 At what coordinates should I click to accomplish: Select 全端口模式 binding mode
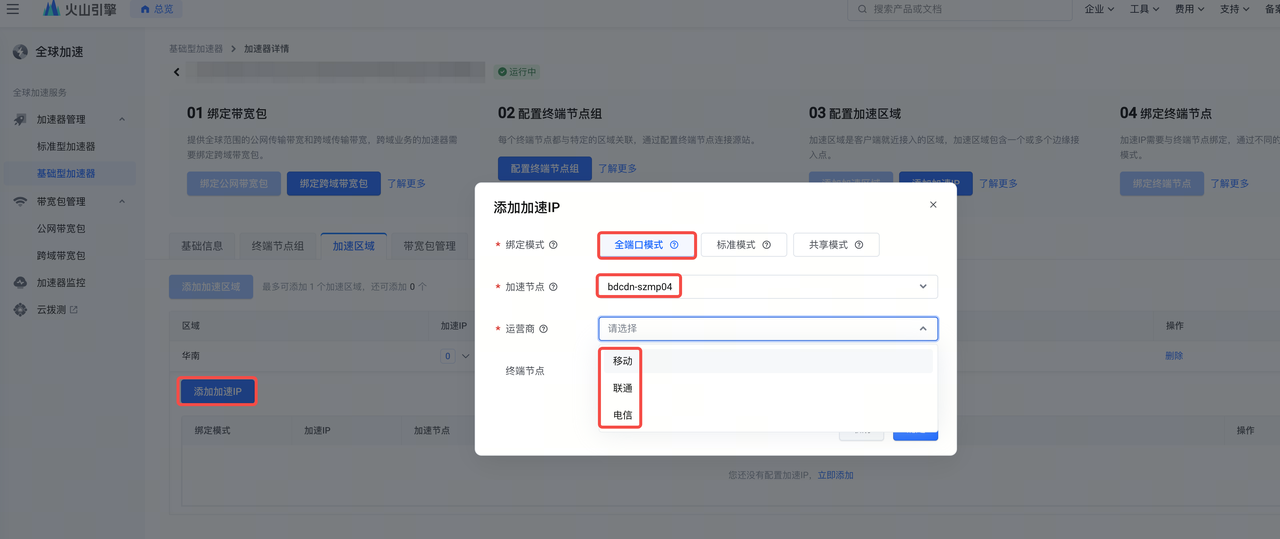tap(646, 245)
